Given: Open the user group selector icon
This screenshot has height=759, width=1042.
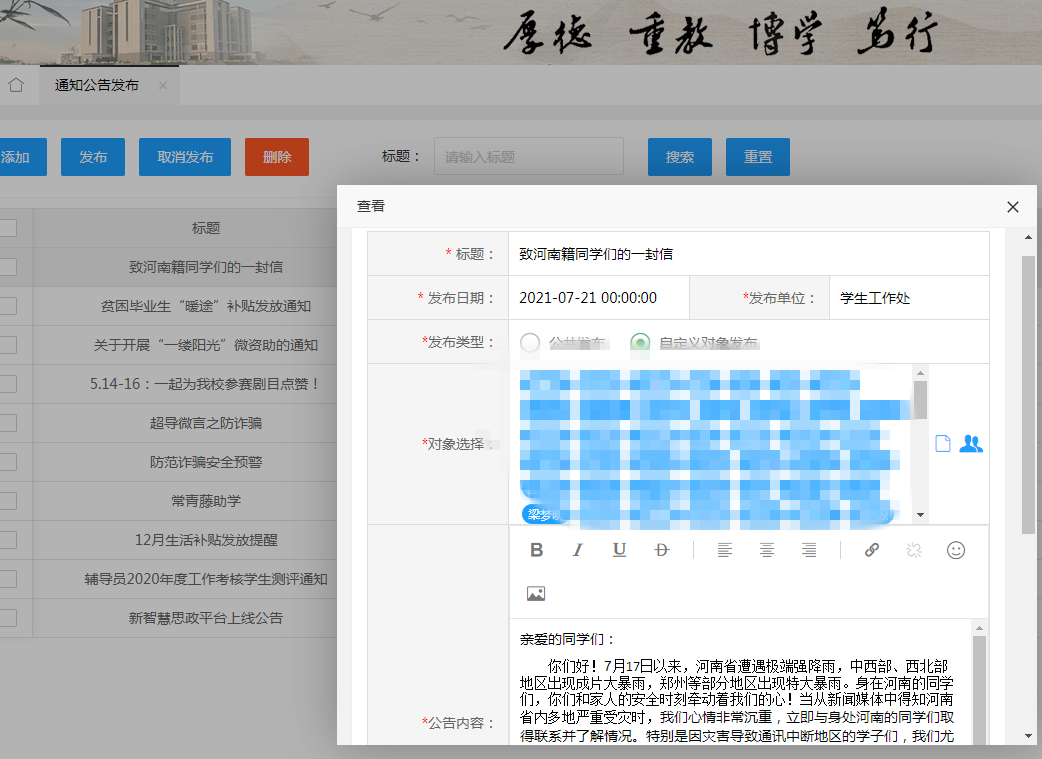Looking at the screenshot, I should [971, 444].
